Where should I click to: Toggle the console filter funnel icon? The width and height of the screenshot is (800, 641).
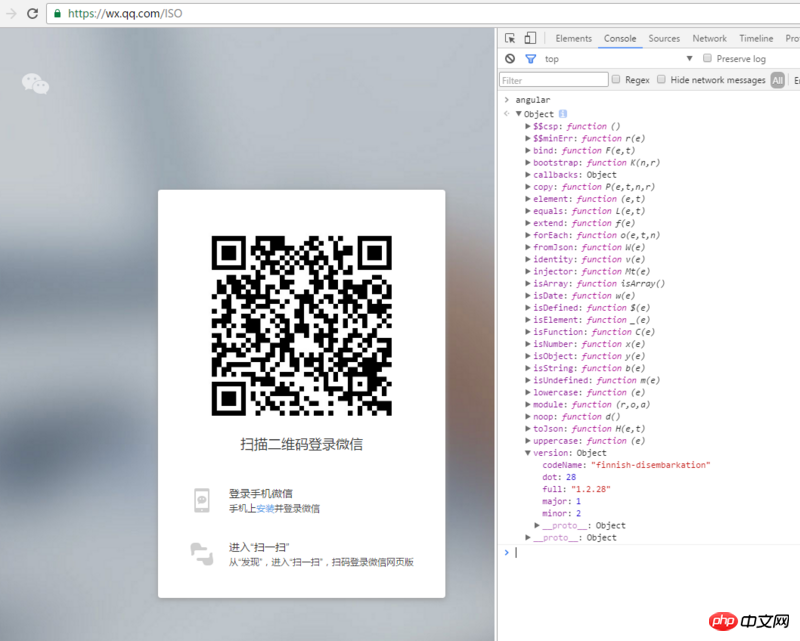531,59
